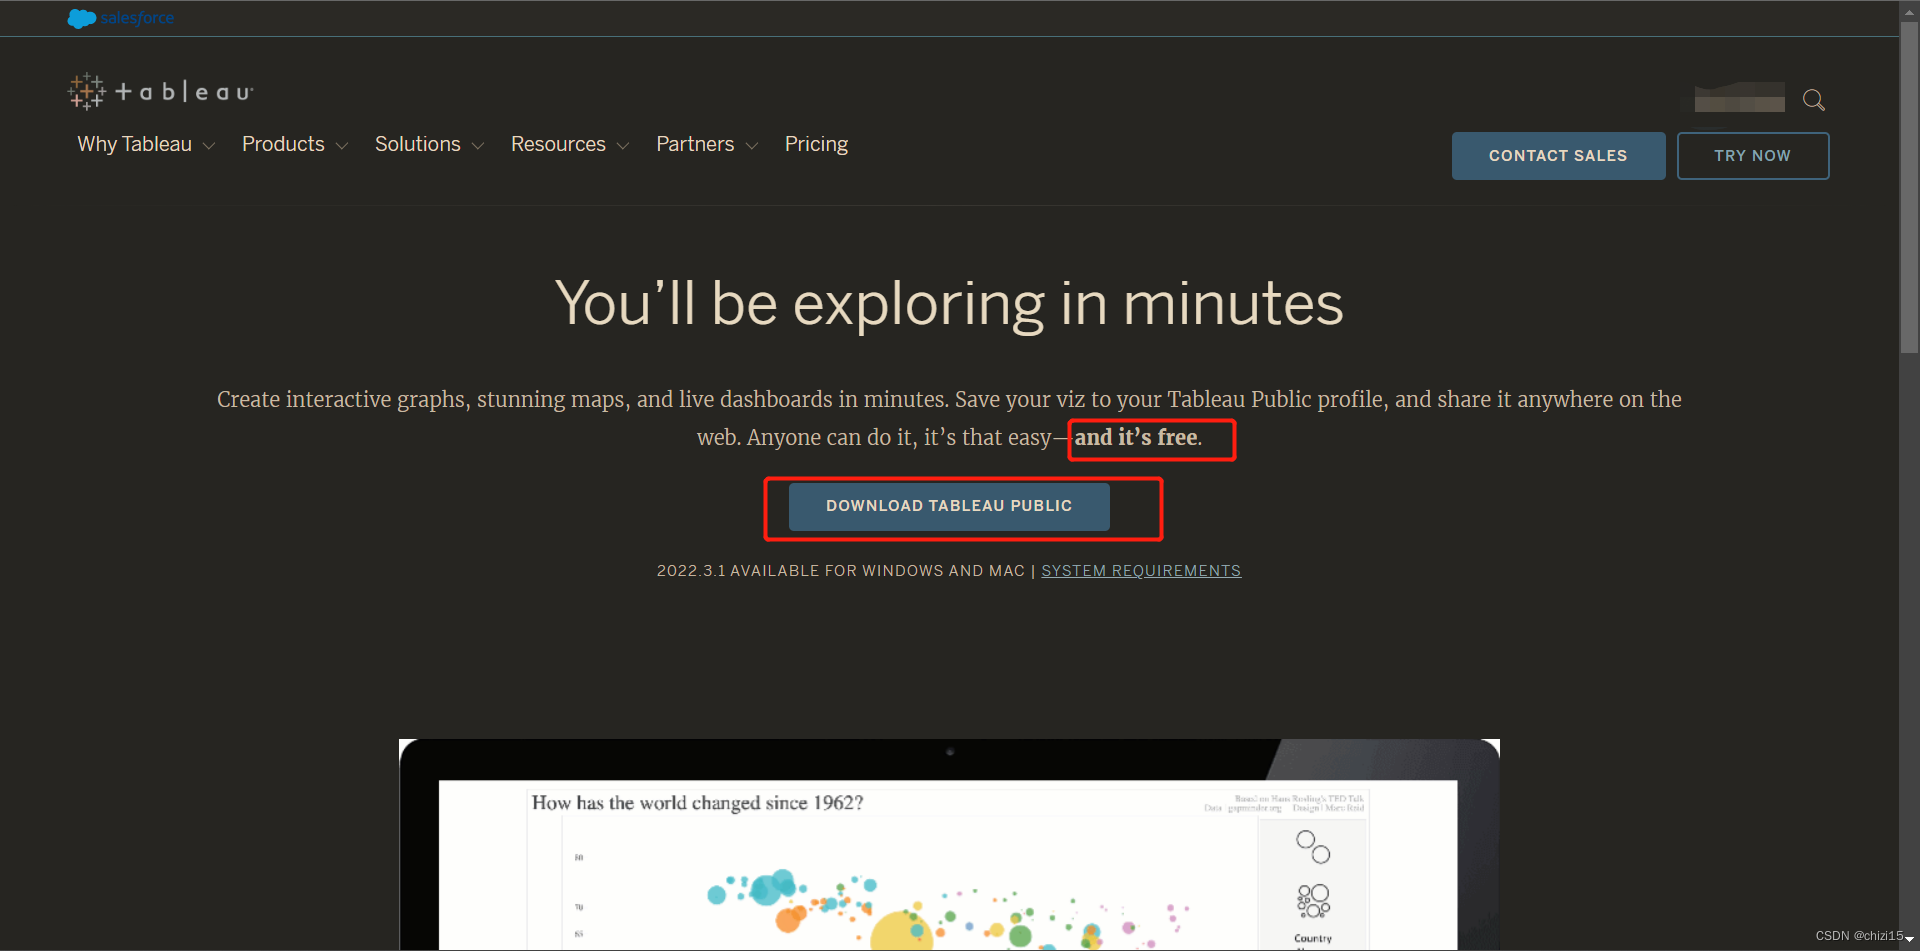Viewport: 1920px width, 951px height.
Task: Open the Tableau logo home link
Action: click(x=161, y=91)
